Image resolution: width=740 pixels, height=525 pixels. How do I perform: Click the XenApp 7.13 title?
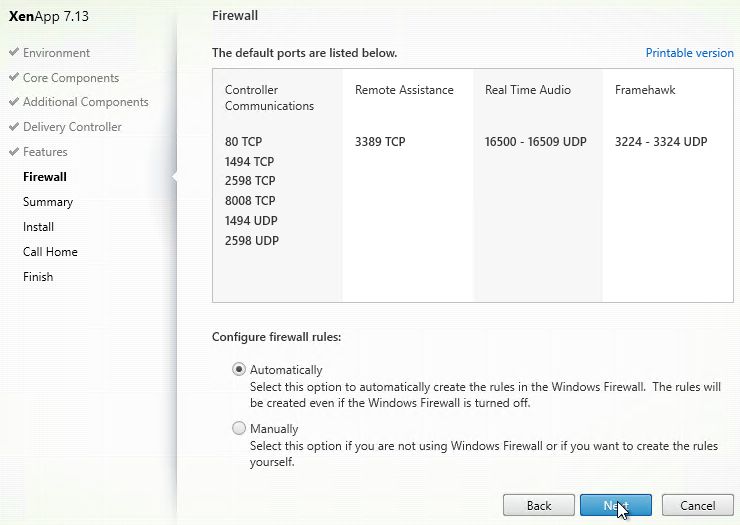tap(49, 16)
